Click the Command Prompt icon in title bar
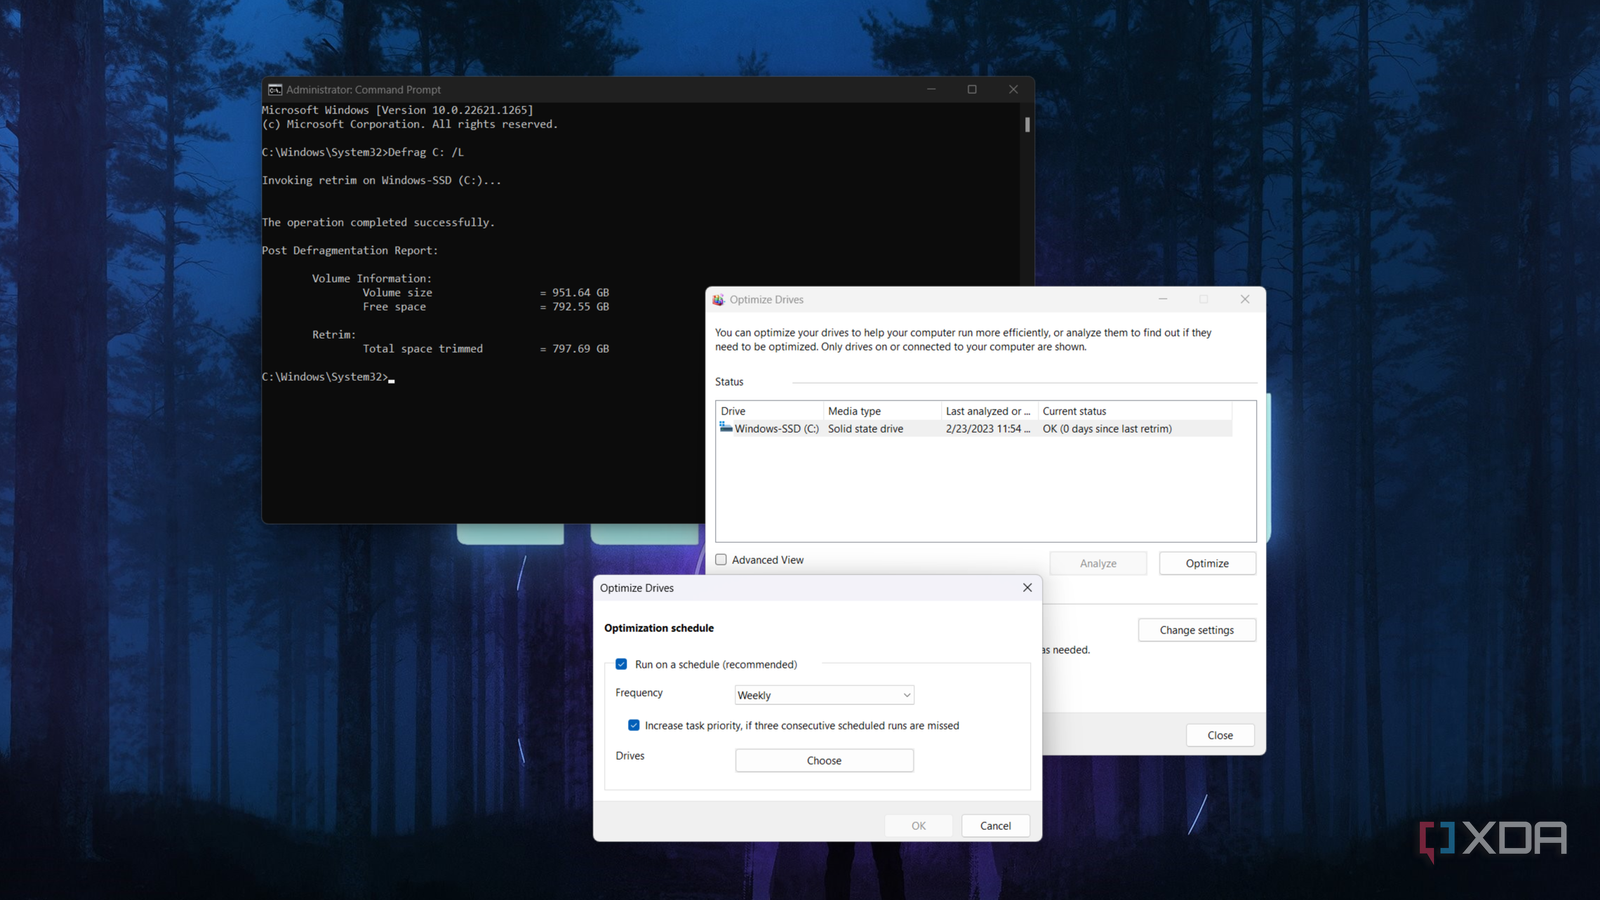The height and width of the screenshot is (900, 1600). coord(275,89)
